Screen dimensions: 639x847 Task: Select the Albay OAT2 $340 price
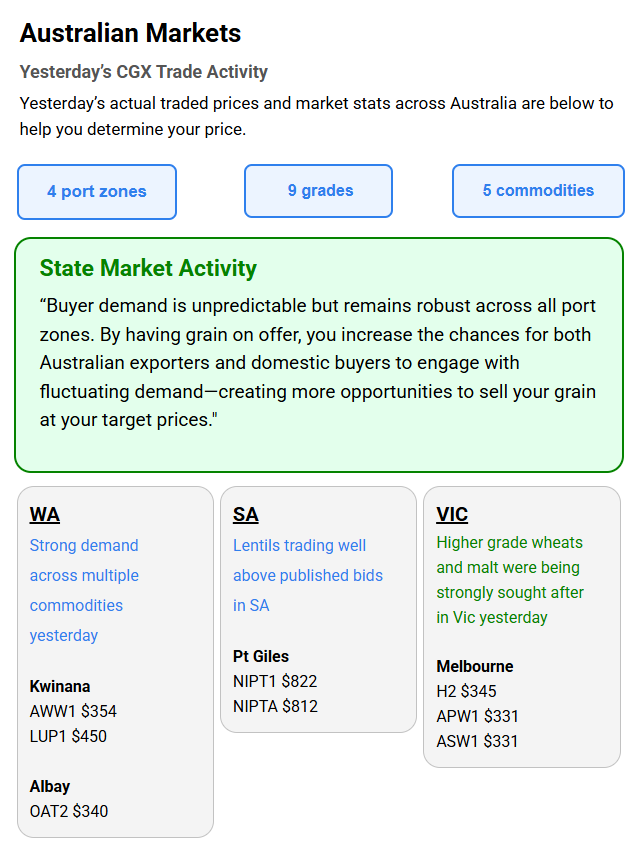point(69,811)
